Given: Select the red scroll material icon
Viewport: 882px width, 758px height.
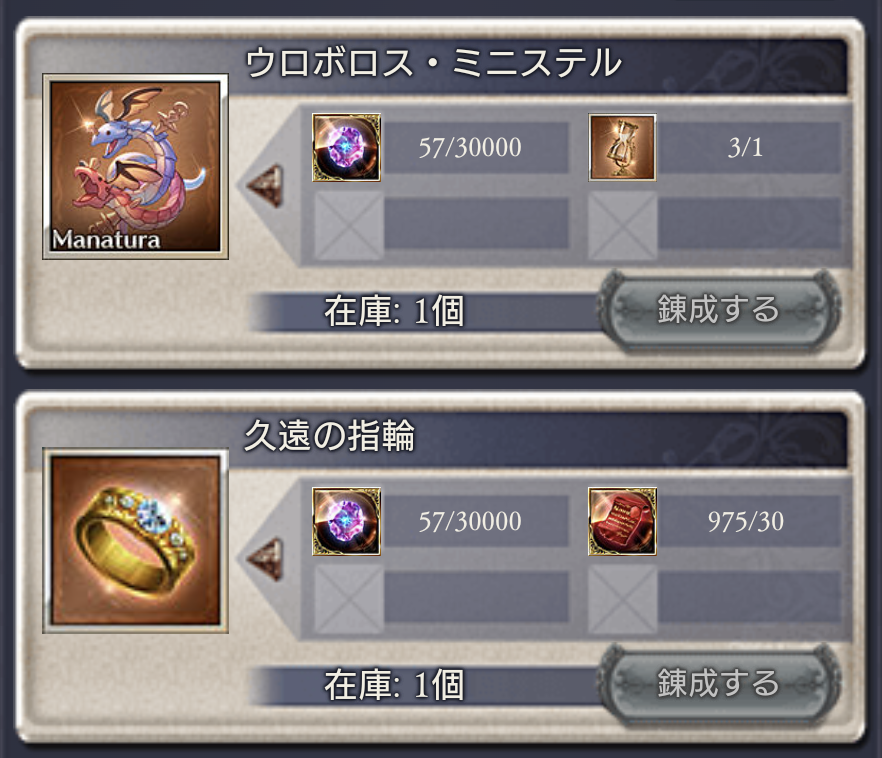Looking at the screenshot, I should coord(622,521).
